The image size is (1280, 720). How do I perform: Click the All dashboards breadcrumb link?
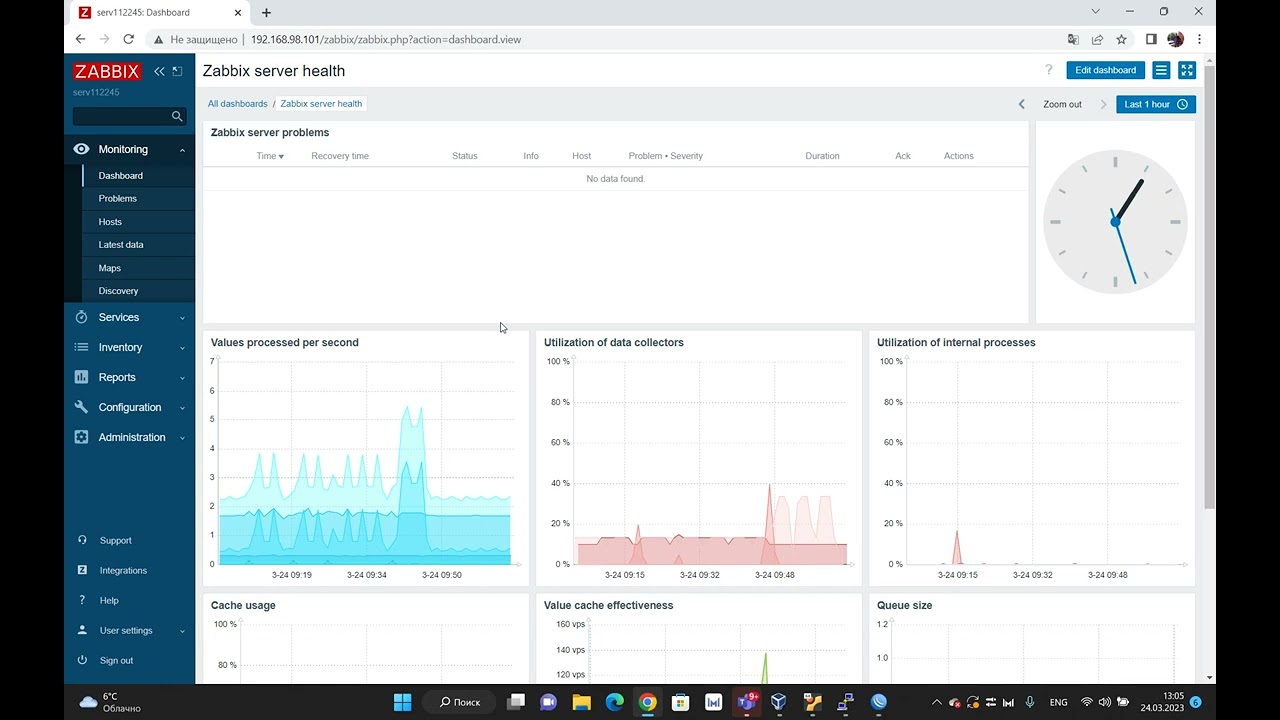pos(238,104)
